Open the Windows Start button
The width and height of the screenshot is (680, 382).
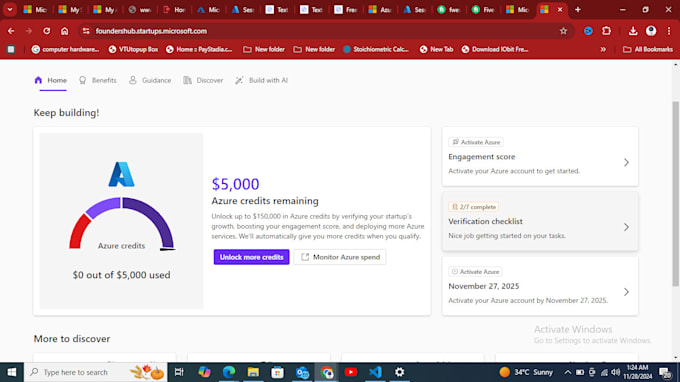12,372
